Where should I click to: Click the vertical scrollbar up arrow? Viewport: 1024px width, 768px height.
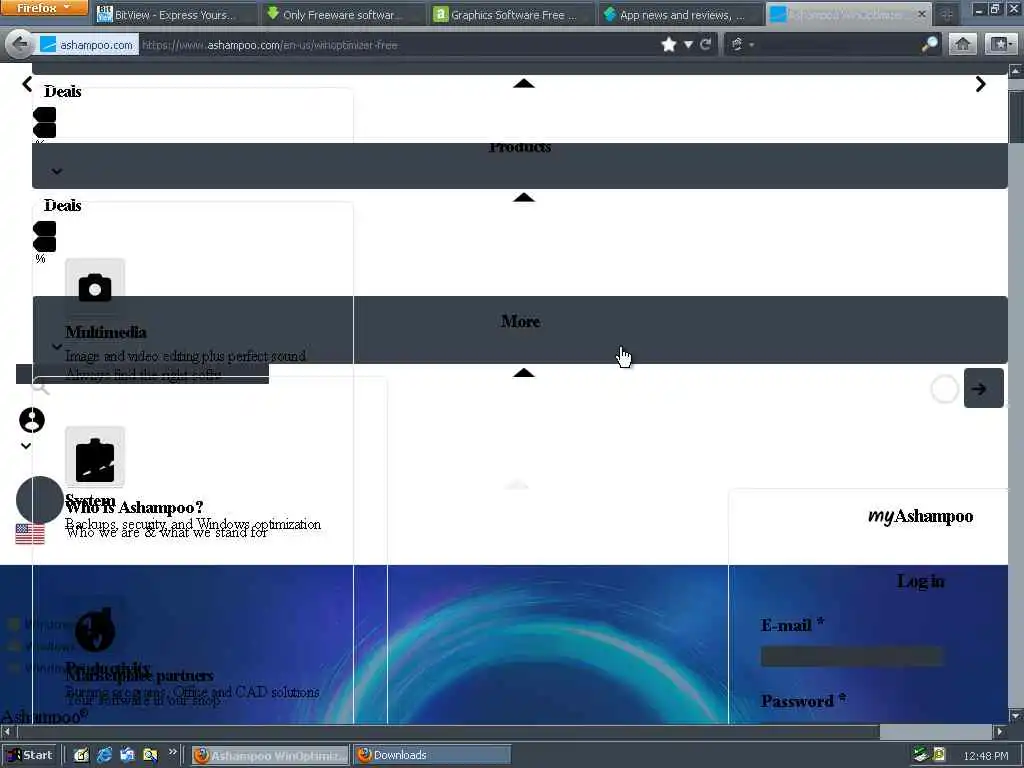tap(1016, 71)
